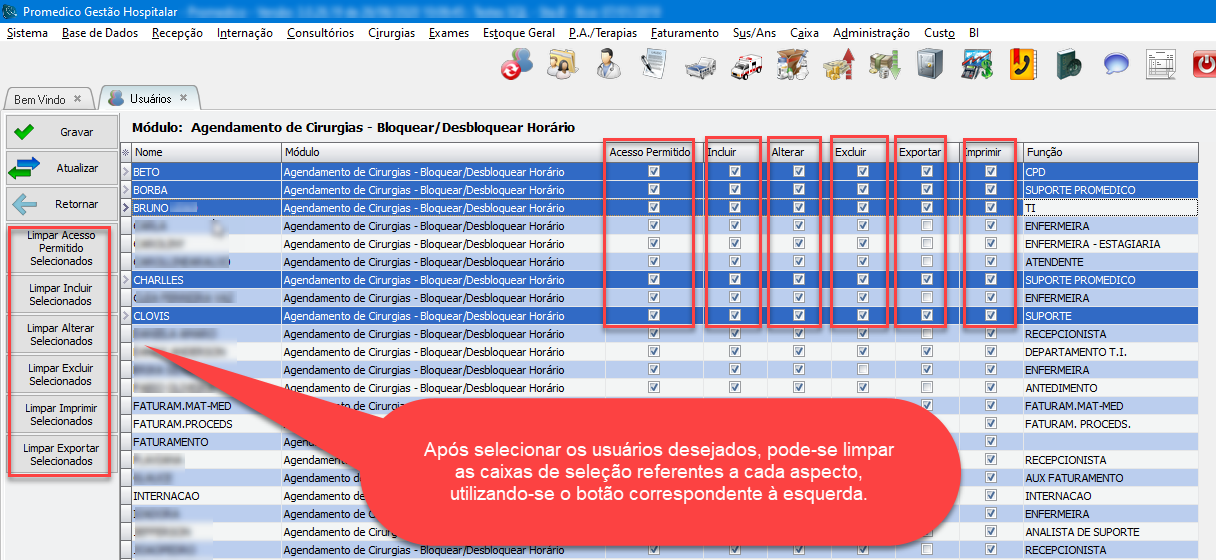This screenshot has height=560, width=1216.
Task: Open the blue chat bubble icon
Action: tap(1116, 66)
